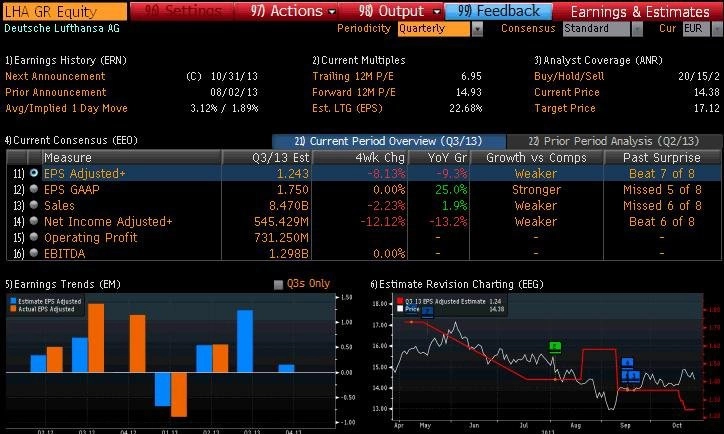Open Current Multiples section link

(x=359, y=60)
